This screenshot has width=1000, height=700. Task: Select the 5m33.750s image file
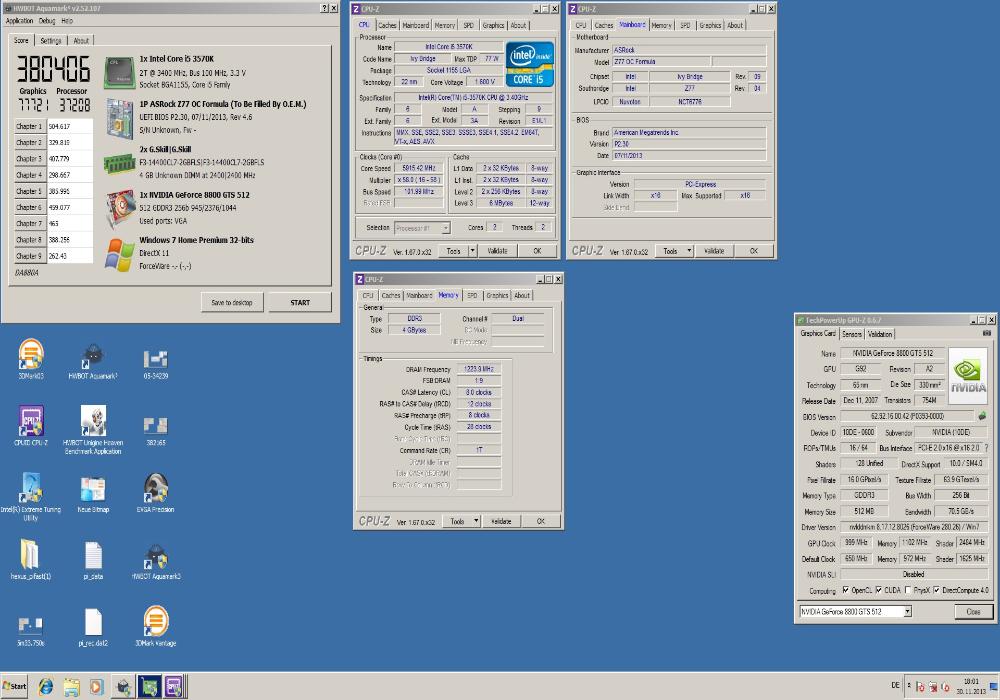(x=31, y=631)
